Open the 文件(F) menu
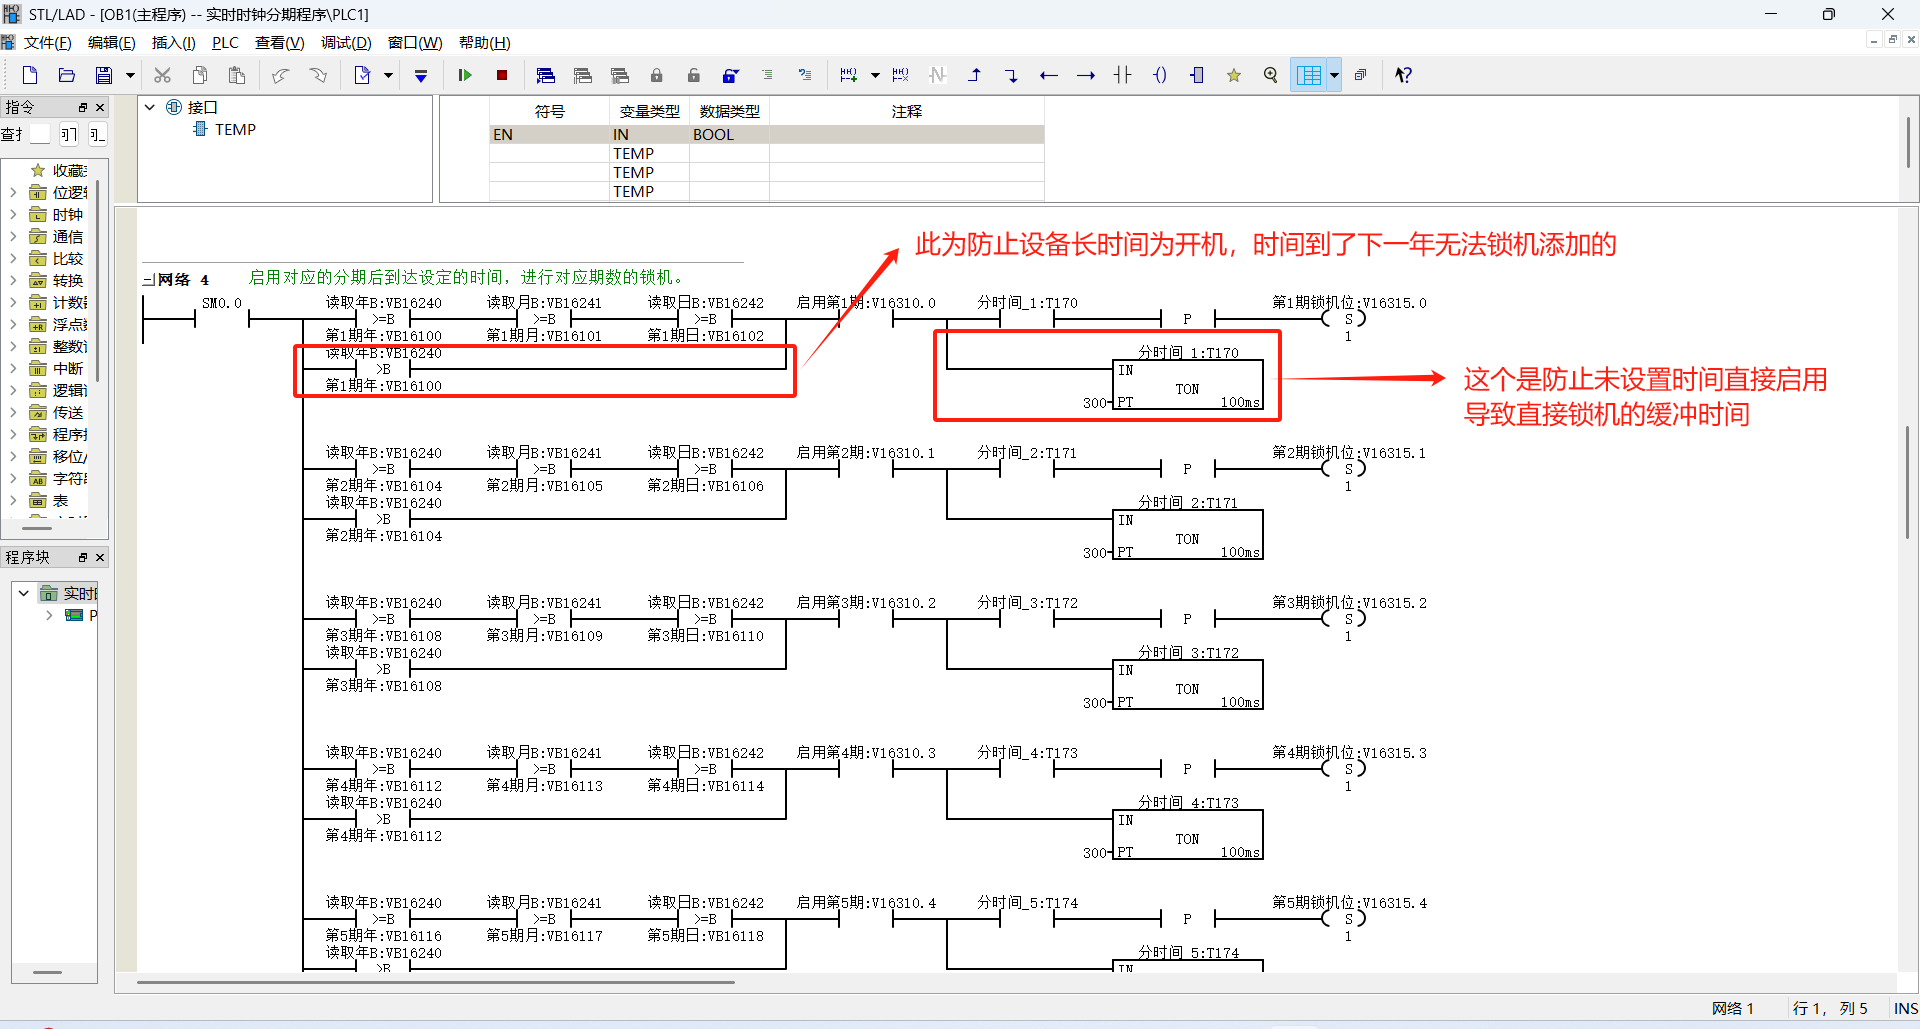 [48, 42]
